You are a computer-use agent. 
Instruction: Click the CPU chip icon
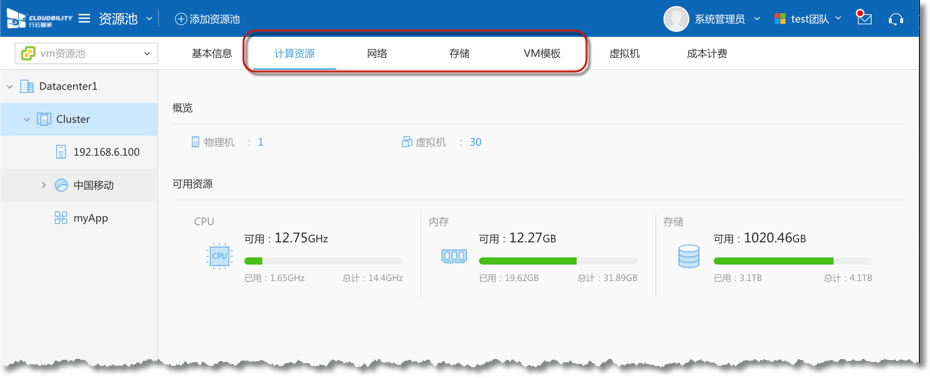[x=219, y=256]
